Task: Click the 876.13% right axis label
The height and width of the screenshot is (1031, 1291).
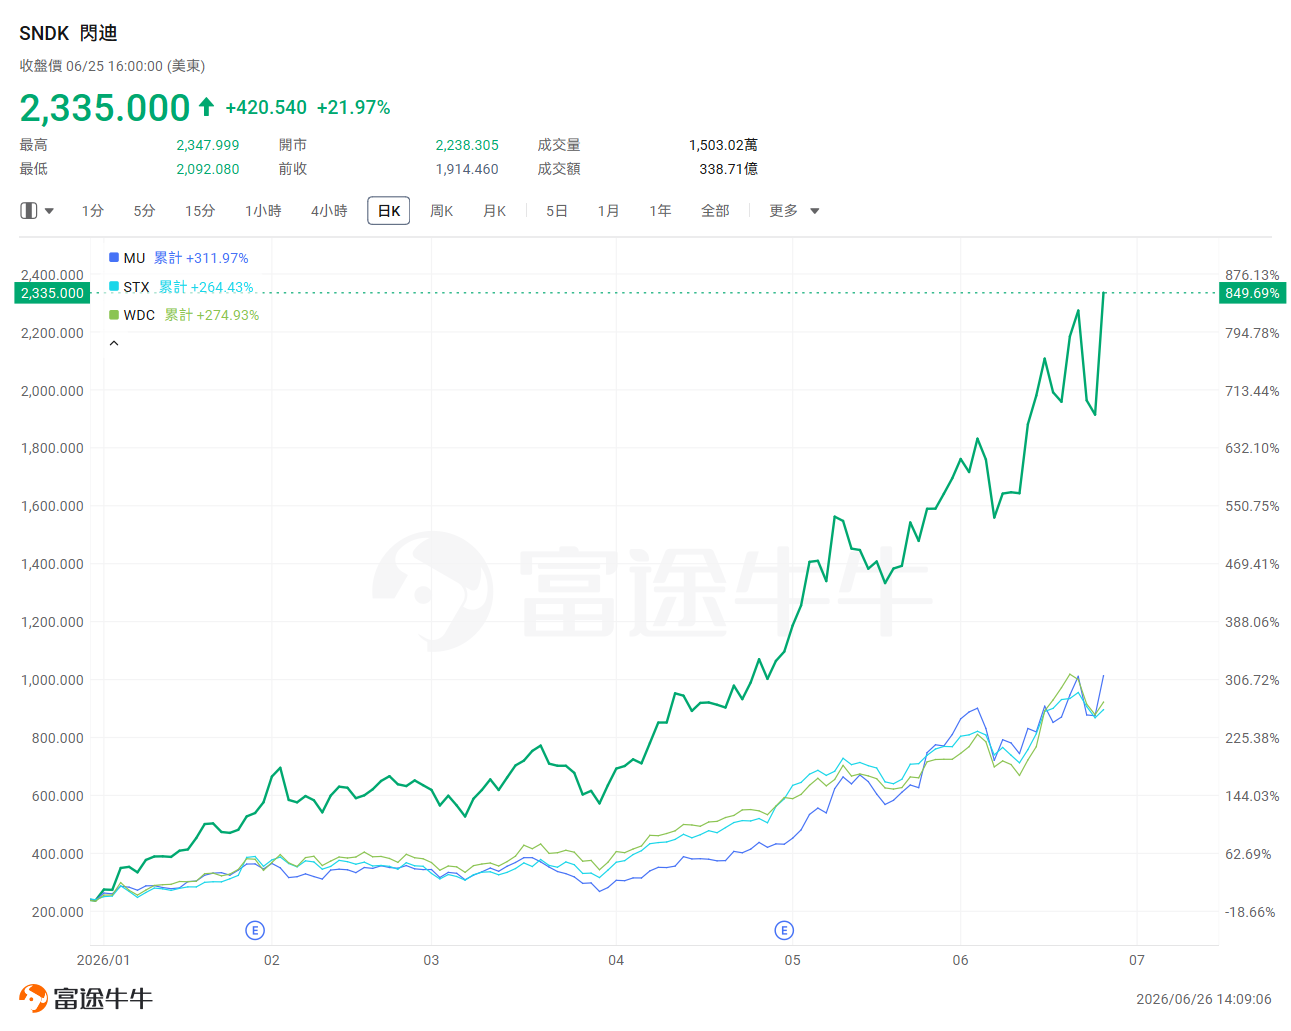Action: tap(1252, 275)
